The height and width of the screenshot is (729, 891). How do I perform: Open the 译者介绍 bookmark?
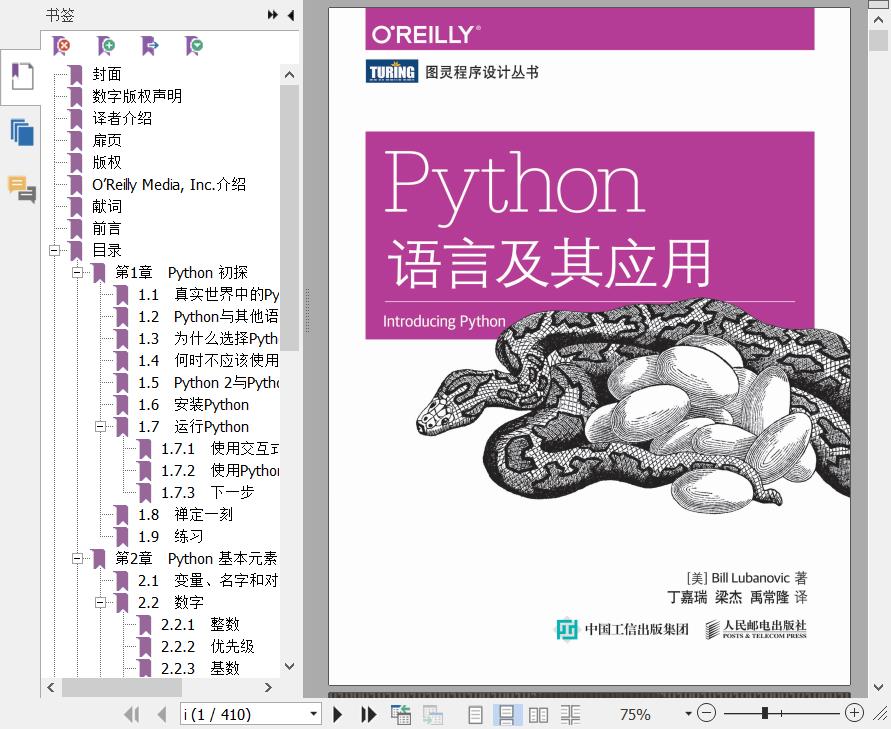click(x=122, y=118)
